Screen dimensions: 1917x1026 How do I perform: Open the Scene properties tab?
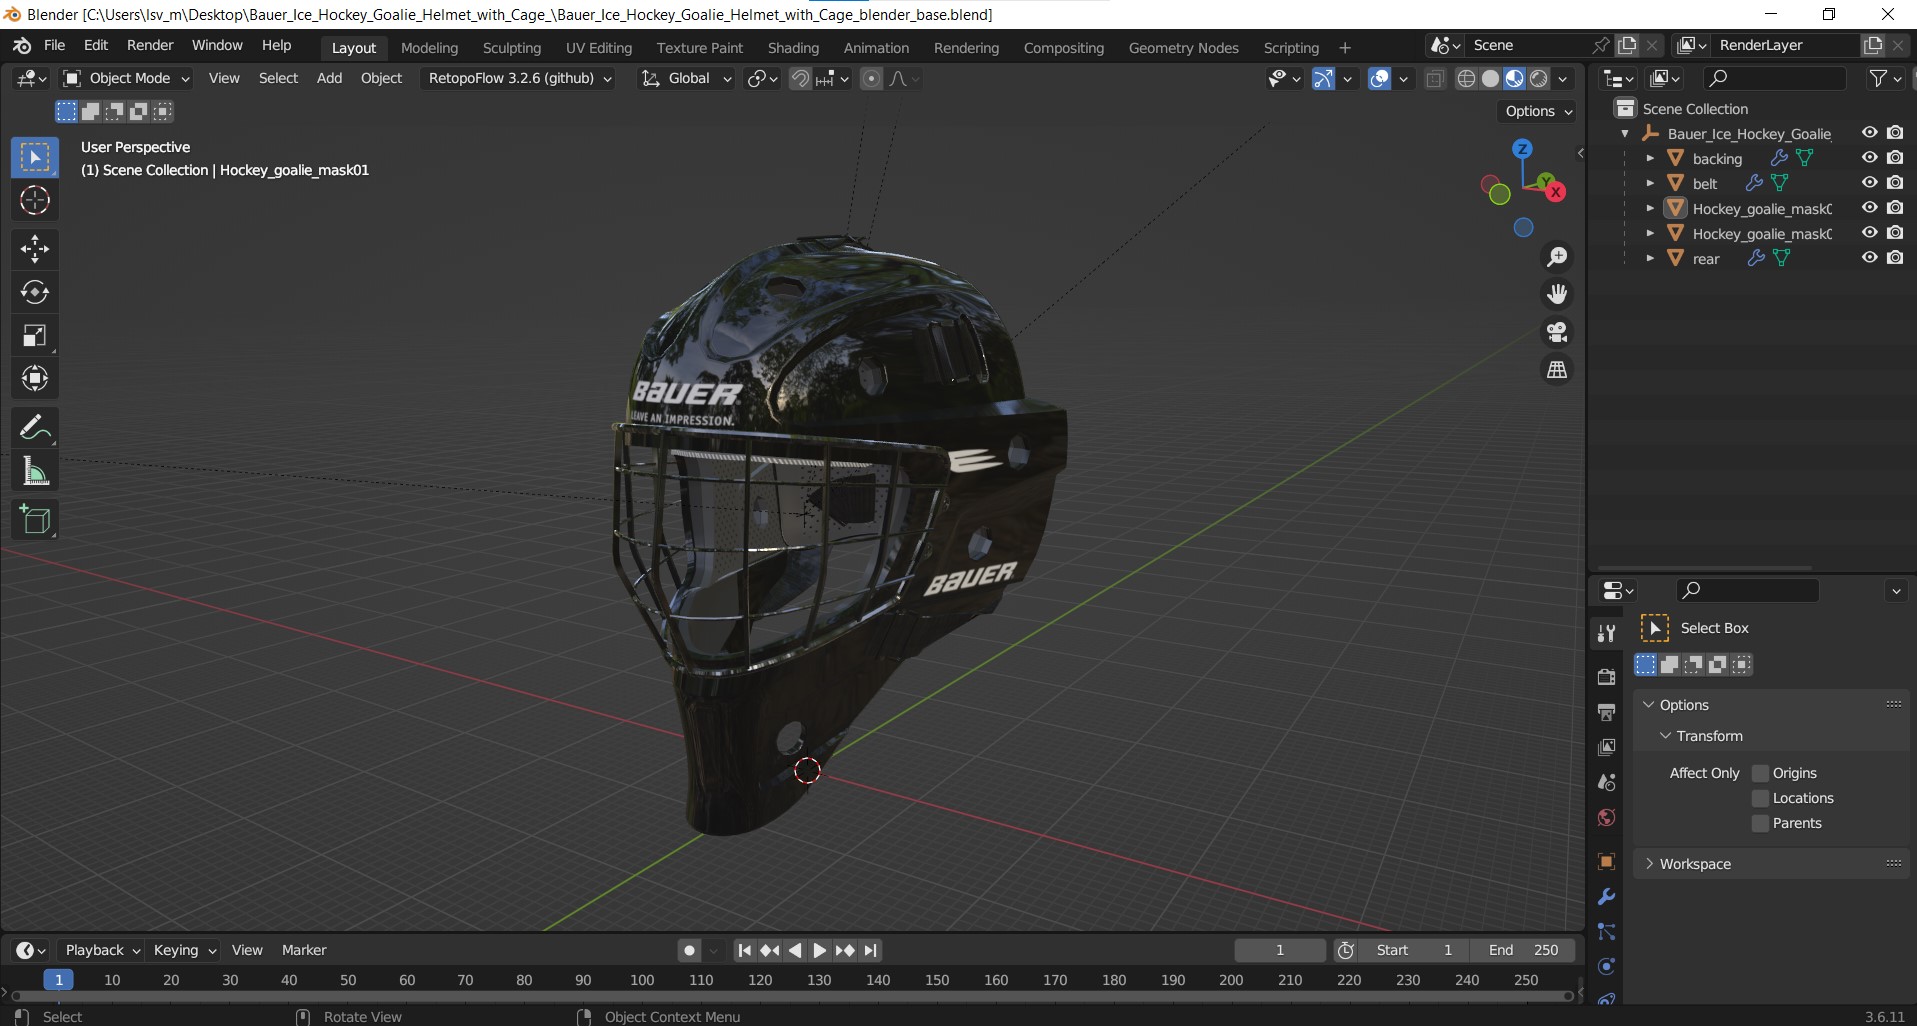1607,782
